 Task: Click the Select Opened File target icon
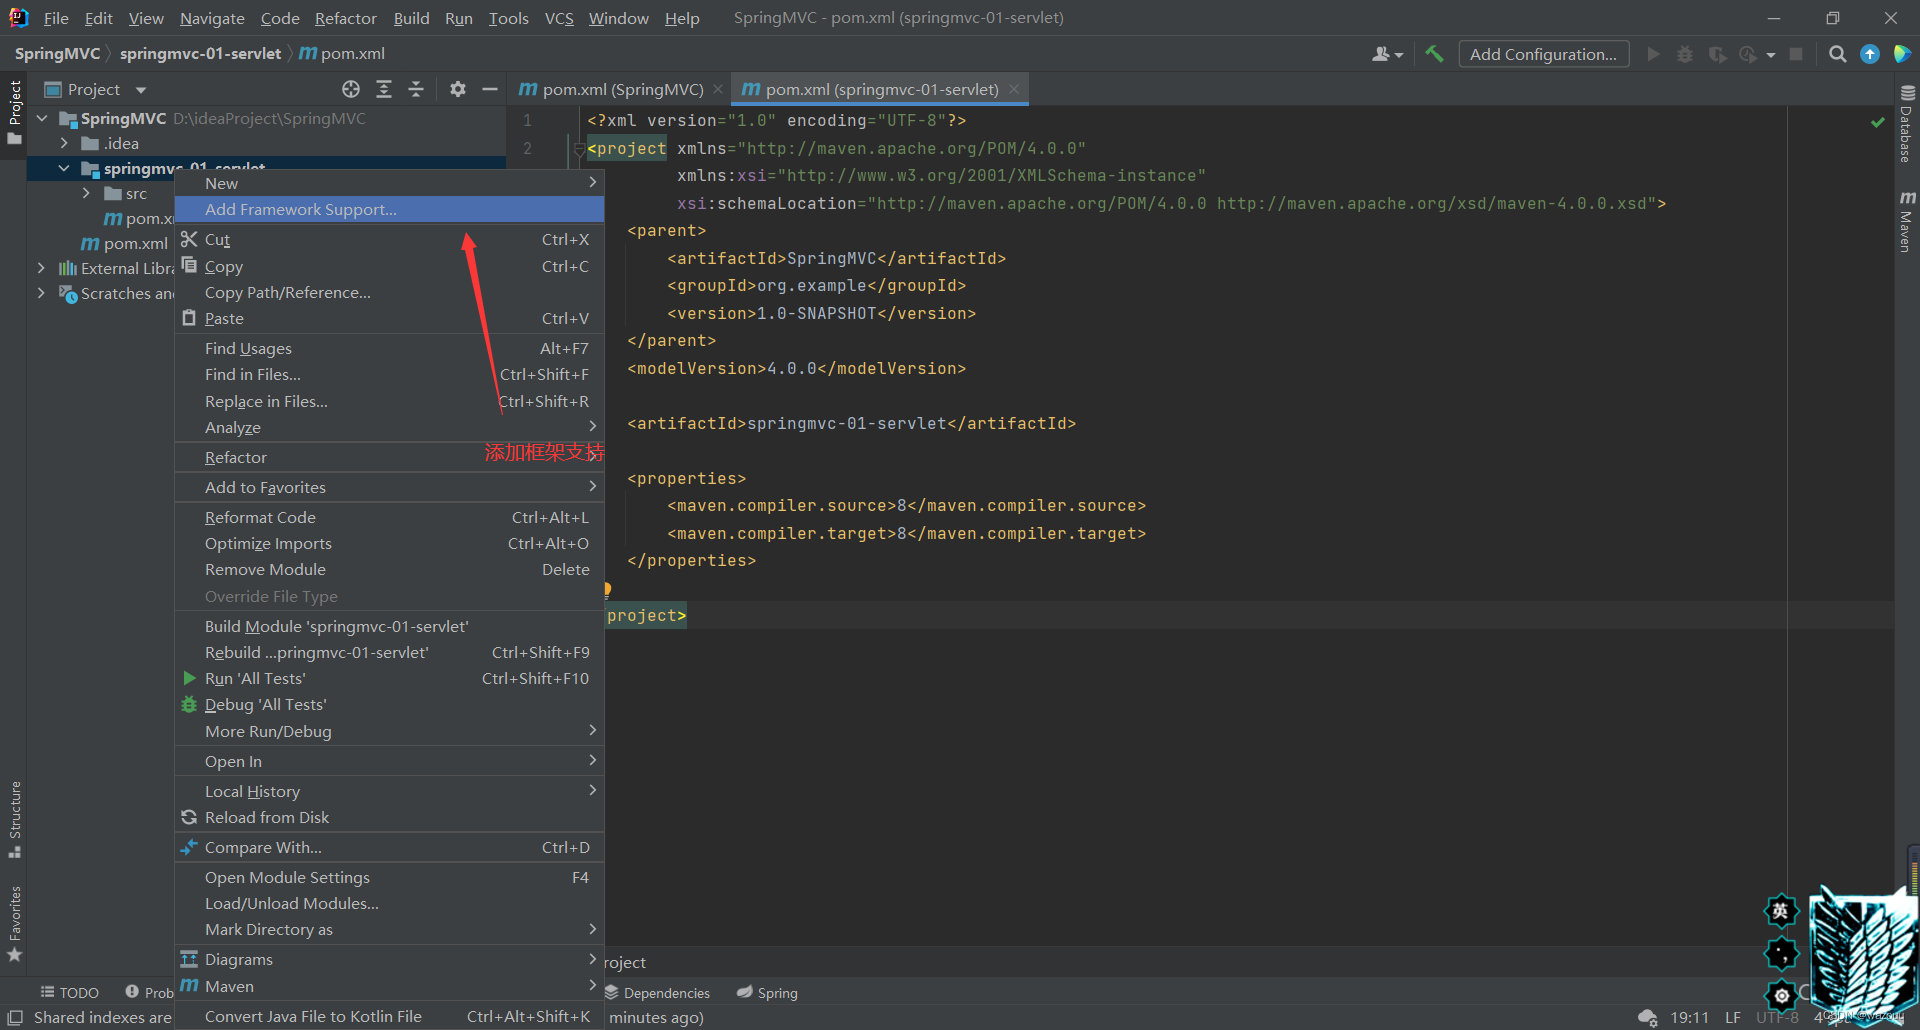[x=351, y=89]
